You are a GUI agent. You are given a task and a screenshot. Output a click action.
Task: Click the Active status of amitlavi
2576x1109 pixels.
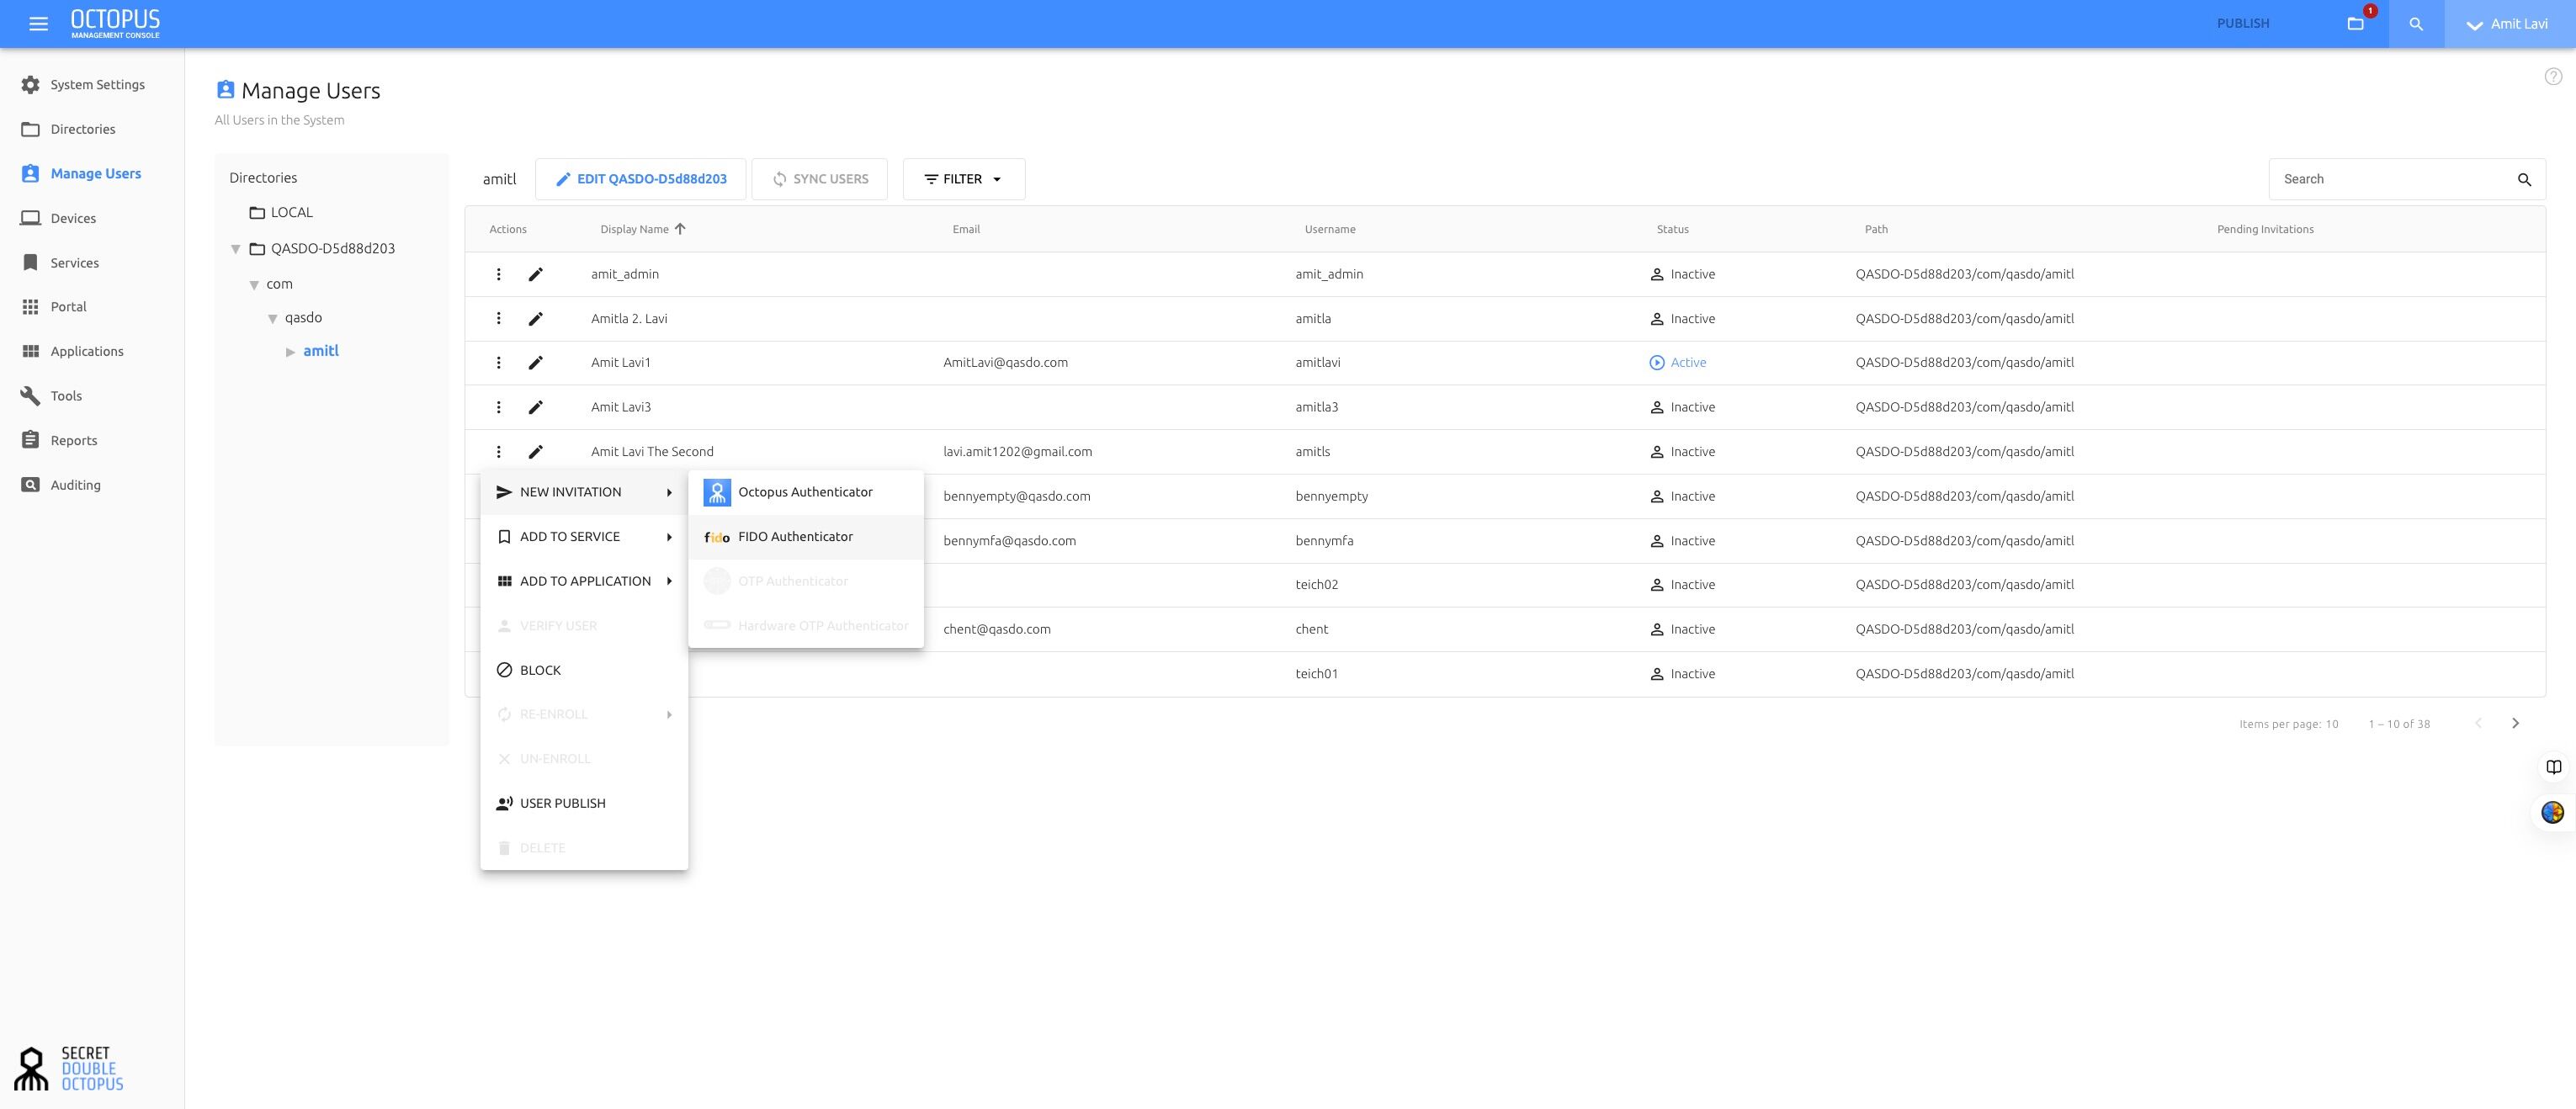click(1677, 363)
